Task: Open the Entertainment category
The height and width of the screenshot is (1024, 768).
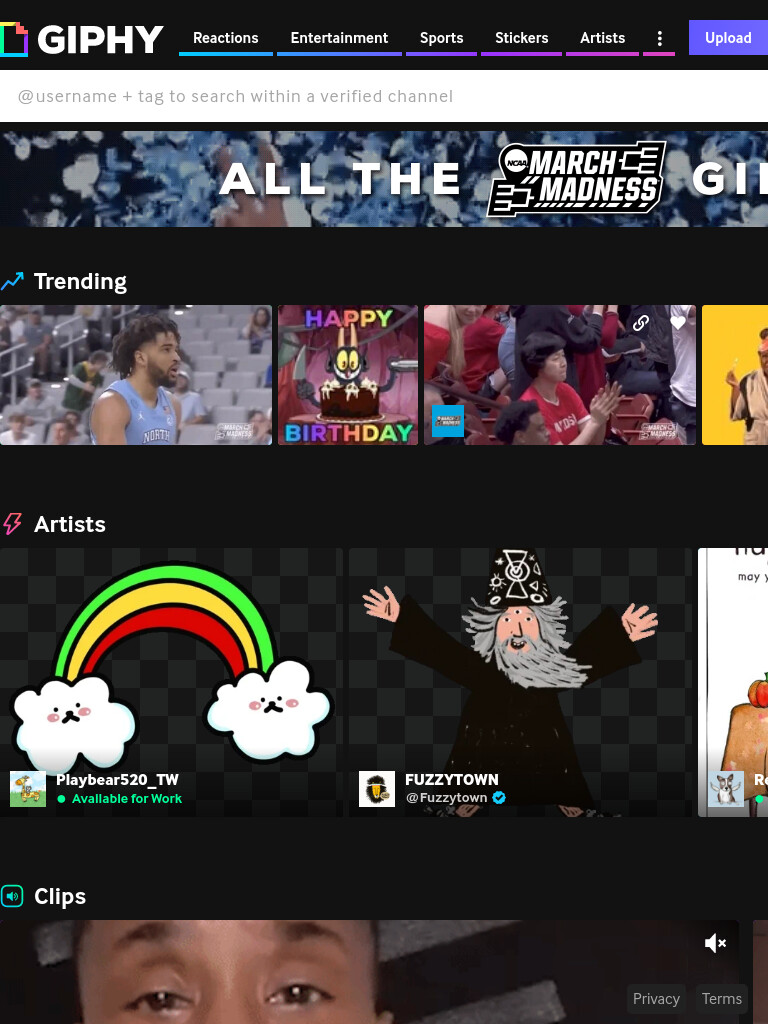Action: pos(339,39)
